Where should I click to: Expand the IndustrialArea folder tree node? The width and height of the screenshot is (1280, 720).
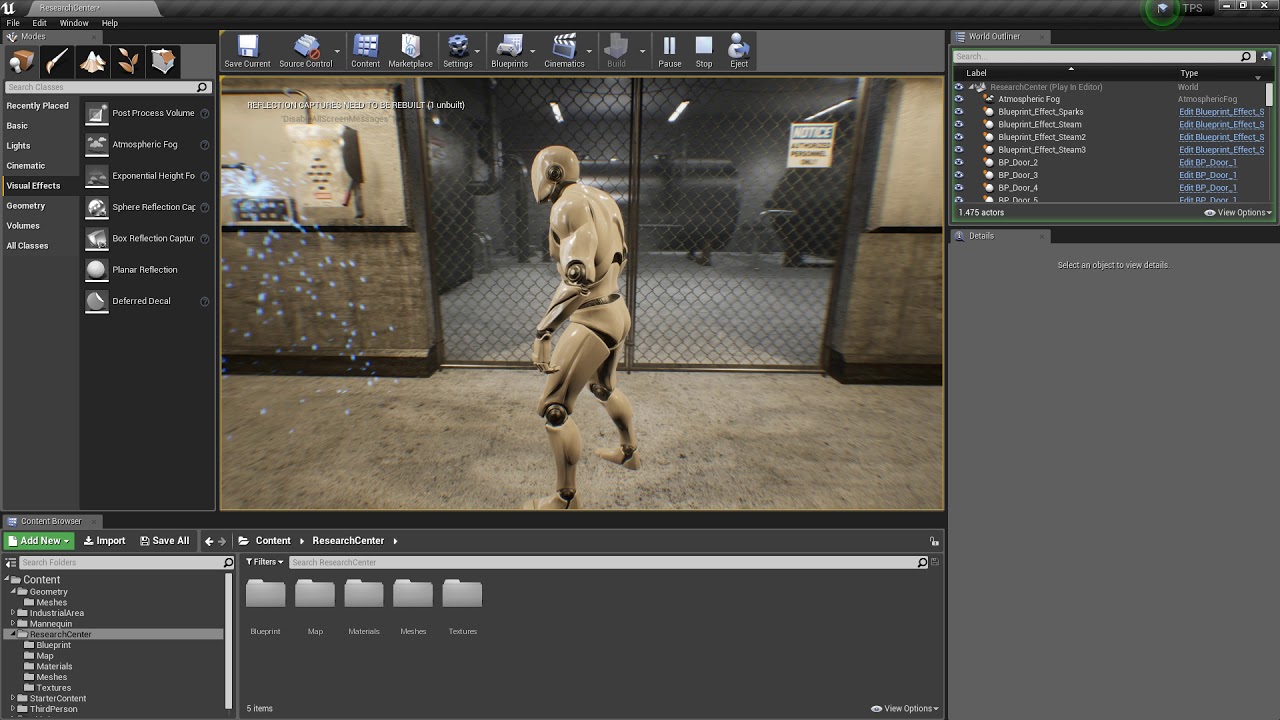pyautogui.click(x=13, y=613)
